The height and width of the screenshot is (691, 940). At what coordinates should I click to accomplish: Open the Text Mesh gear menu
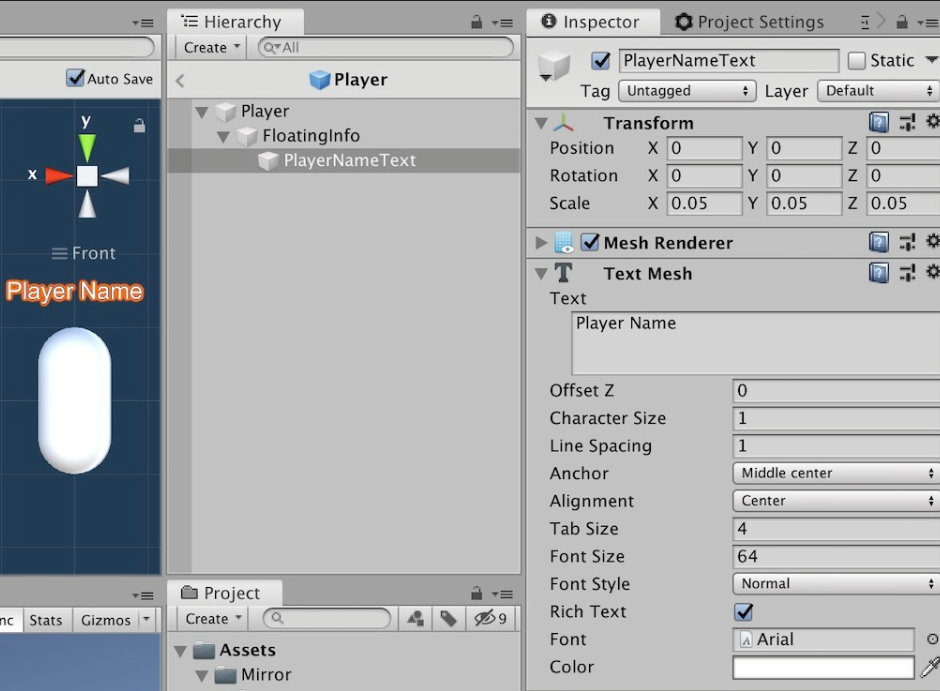pos(933,272)
